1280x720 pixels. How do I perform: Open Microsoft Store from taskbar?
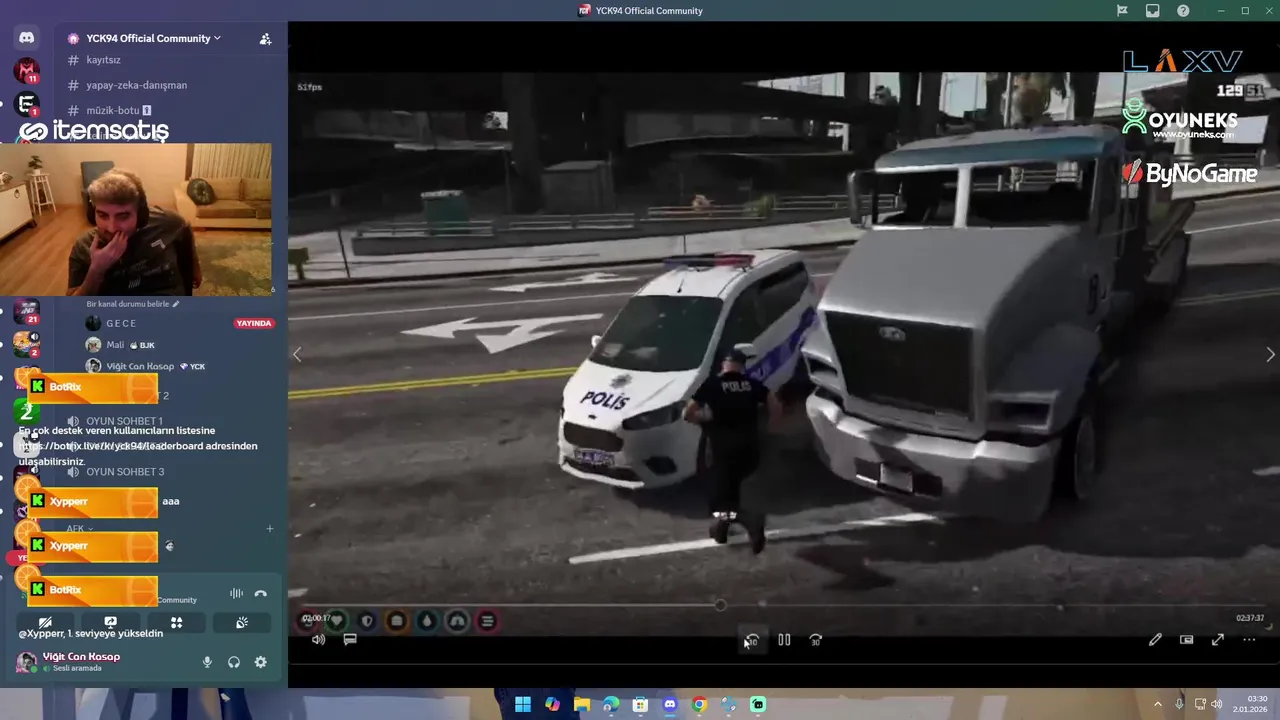[x=641, y=704]
